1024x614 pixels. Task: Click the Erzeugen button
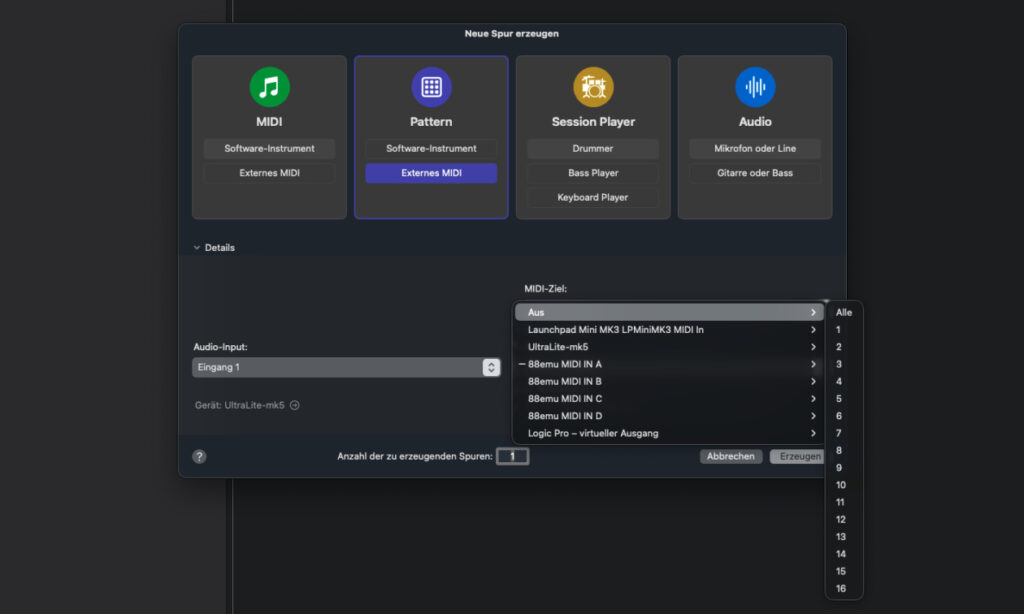[x=797, y=457]
